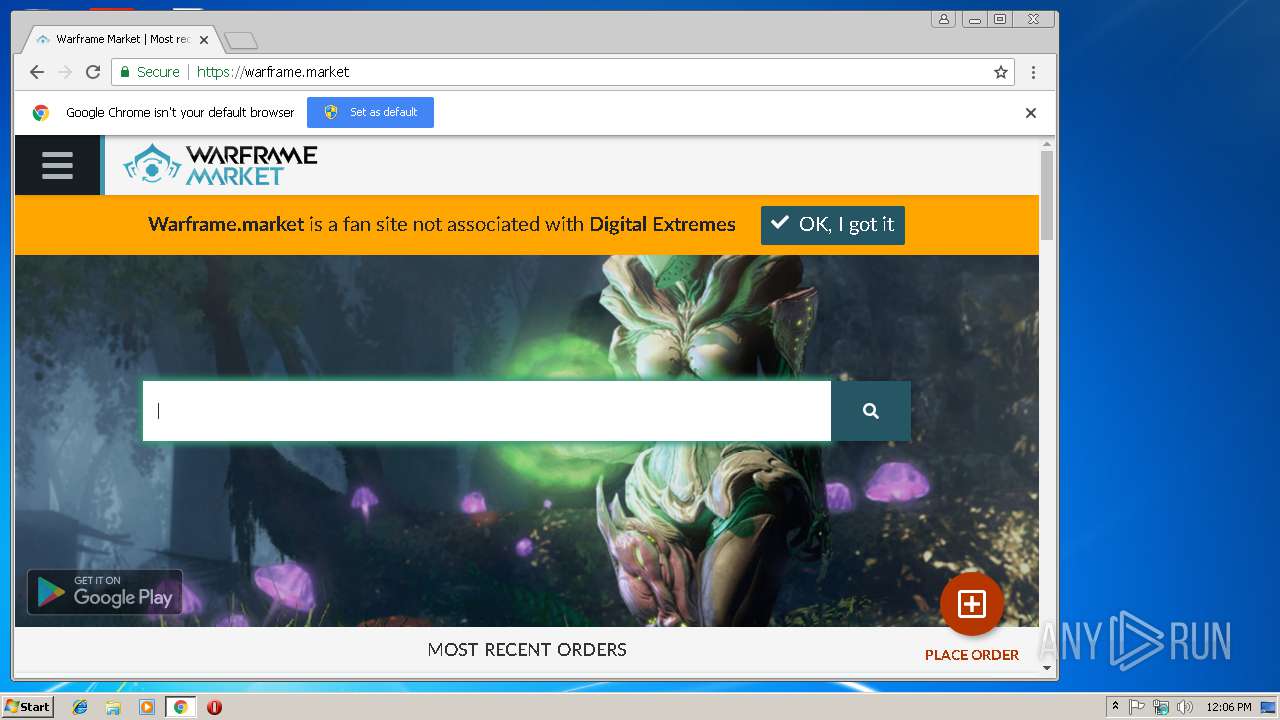Click the page scrollbar down arrow
Image resolution: width=1280 pixels, height=720 pixels.
1047,668
